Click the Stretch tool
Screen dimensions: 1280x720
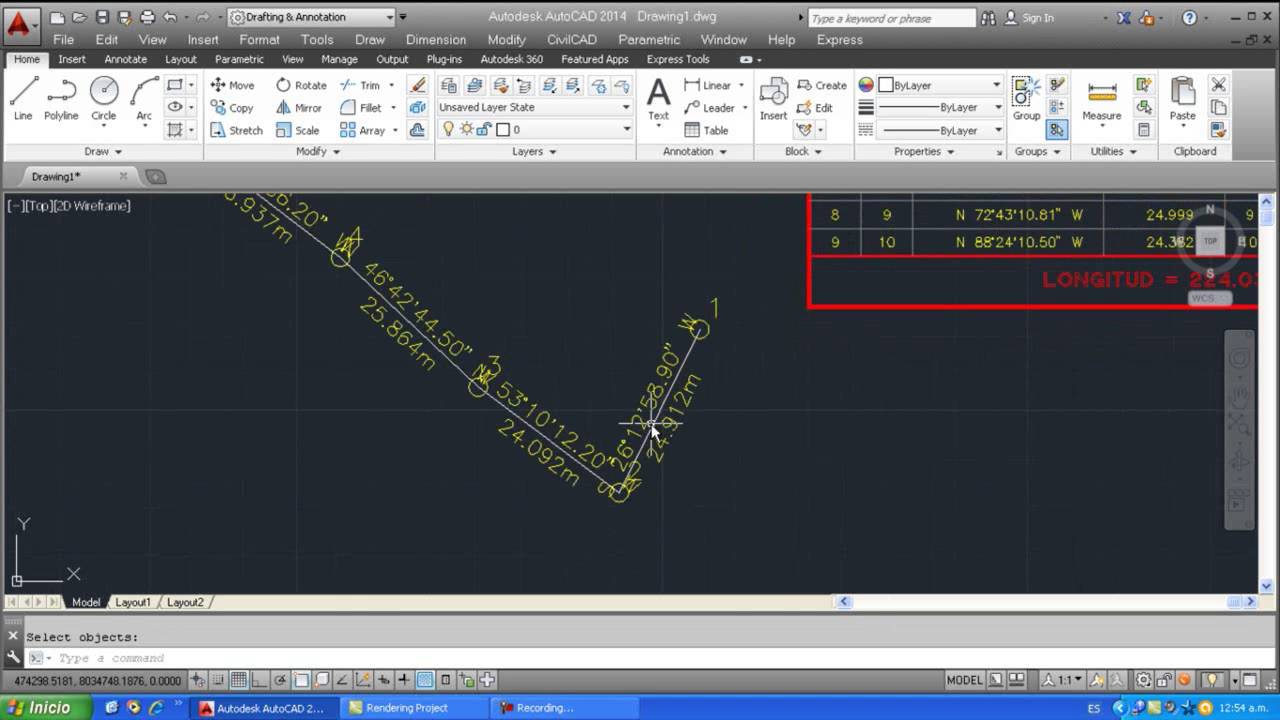(x=237, y=130)
